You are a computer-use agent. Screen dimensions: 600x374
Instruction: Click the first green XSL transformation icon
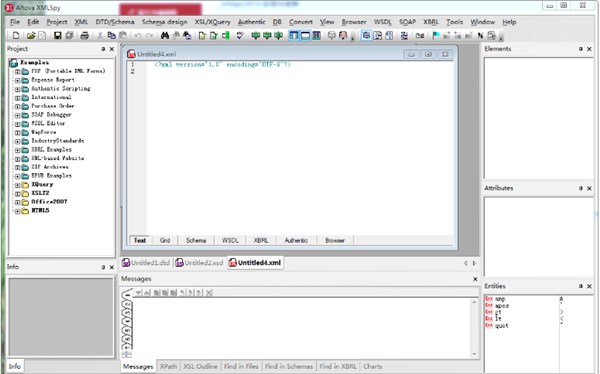coord(256,36)
